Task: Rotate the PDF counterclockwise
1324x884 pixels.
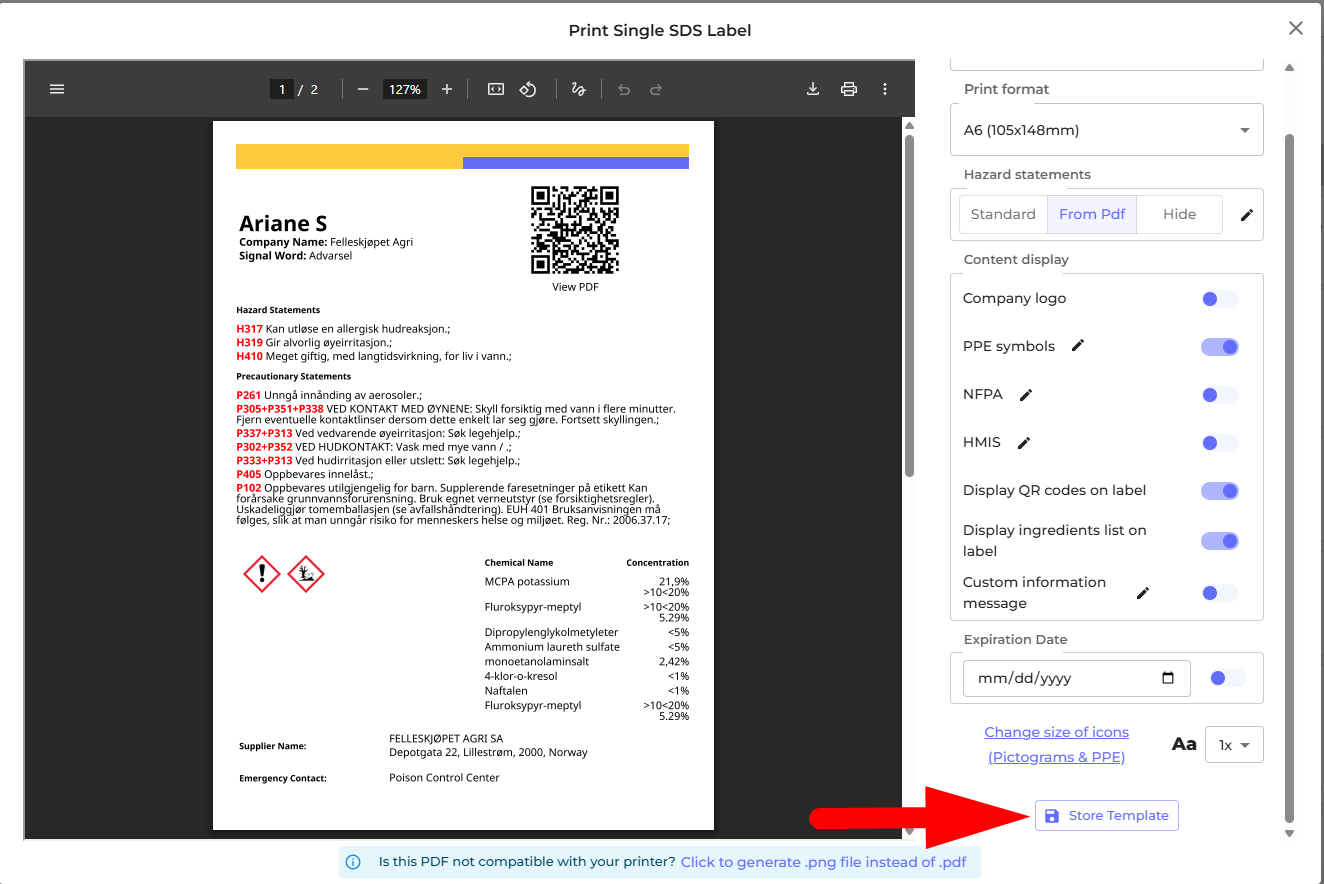Action: pos(528,89)
